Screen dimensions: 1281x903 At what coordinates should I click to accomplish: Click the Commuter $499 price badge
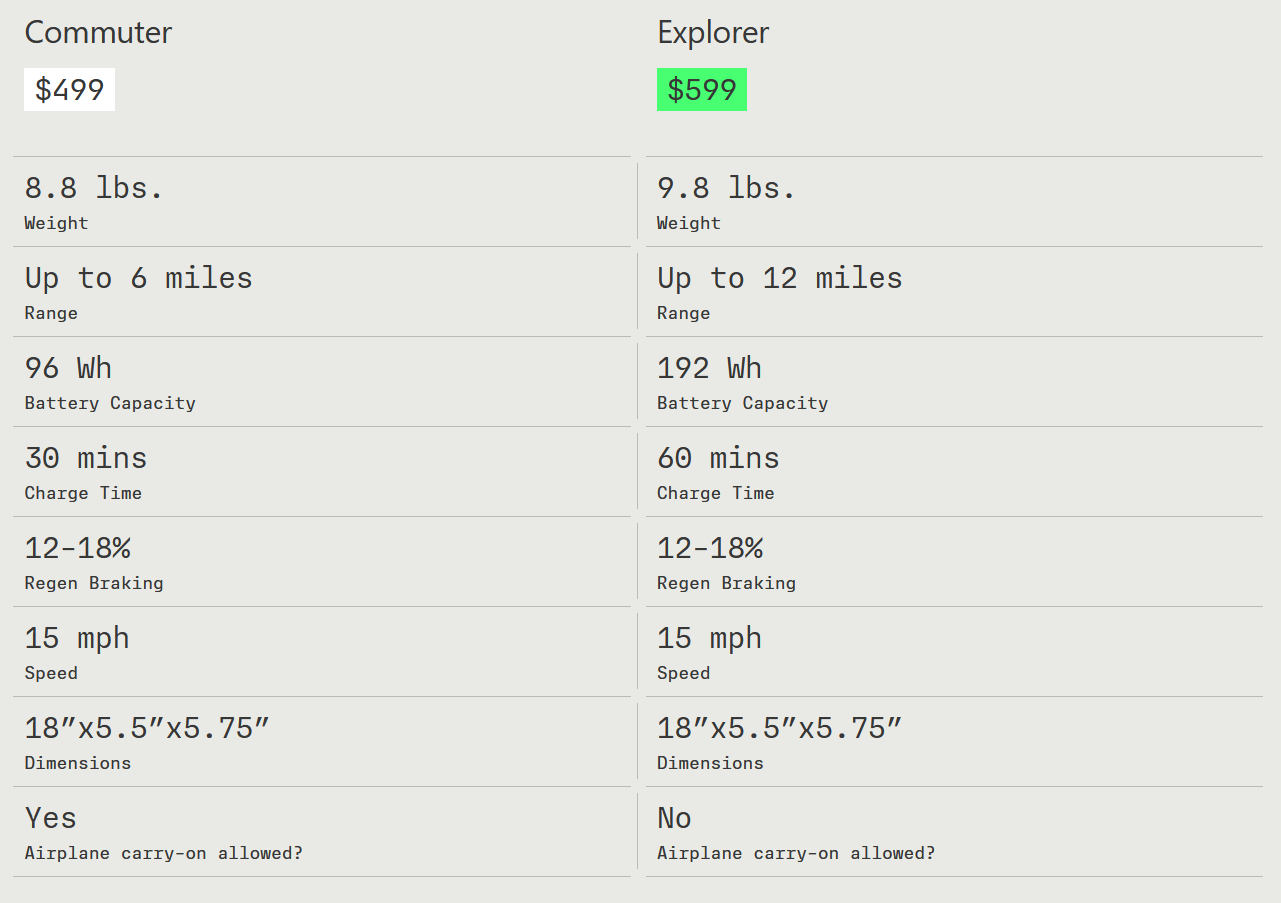(69, 90)
